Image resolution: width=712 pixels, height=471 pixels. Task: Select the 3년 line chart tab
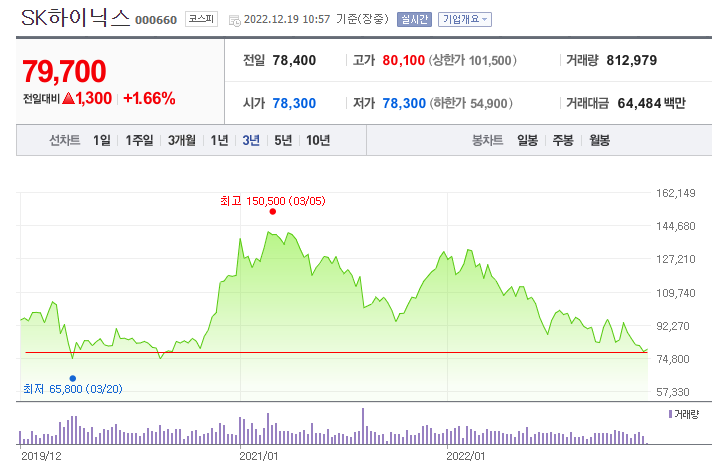coord(251,140)
